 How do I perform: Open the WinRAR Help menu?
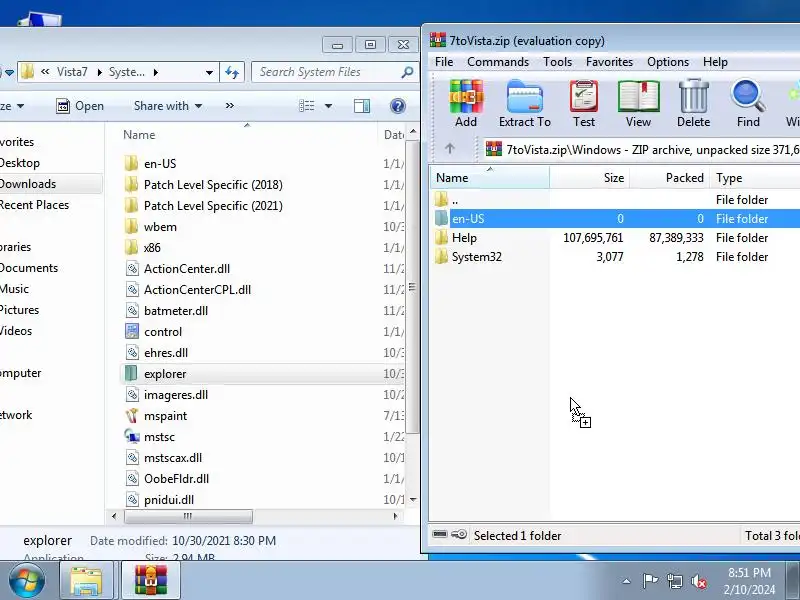pyautogui.click(x=715, y=62)
